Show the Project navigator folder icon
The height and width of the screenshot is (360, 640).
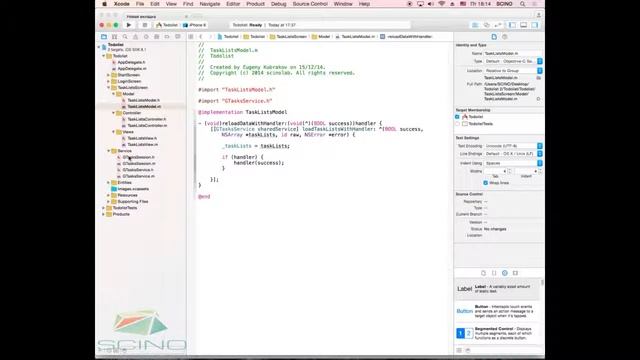(x=104, y=37)
